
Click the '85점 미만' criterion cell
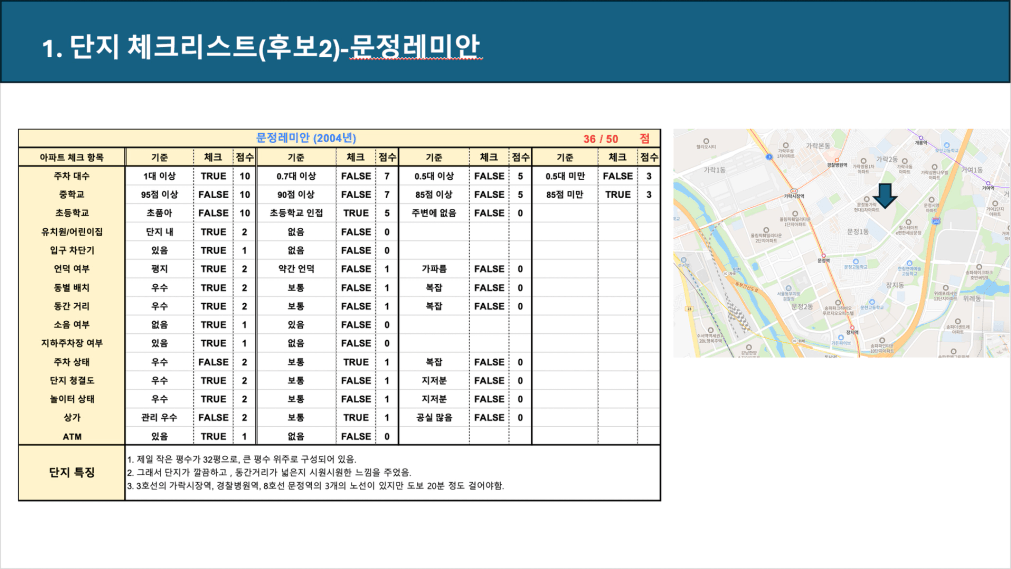point(565,194)
